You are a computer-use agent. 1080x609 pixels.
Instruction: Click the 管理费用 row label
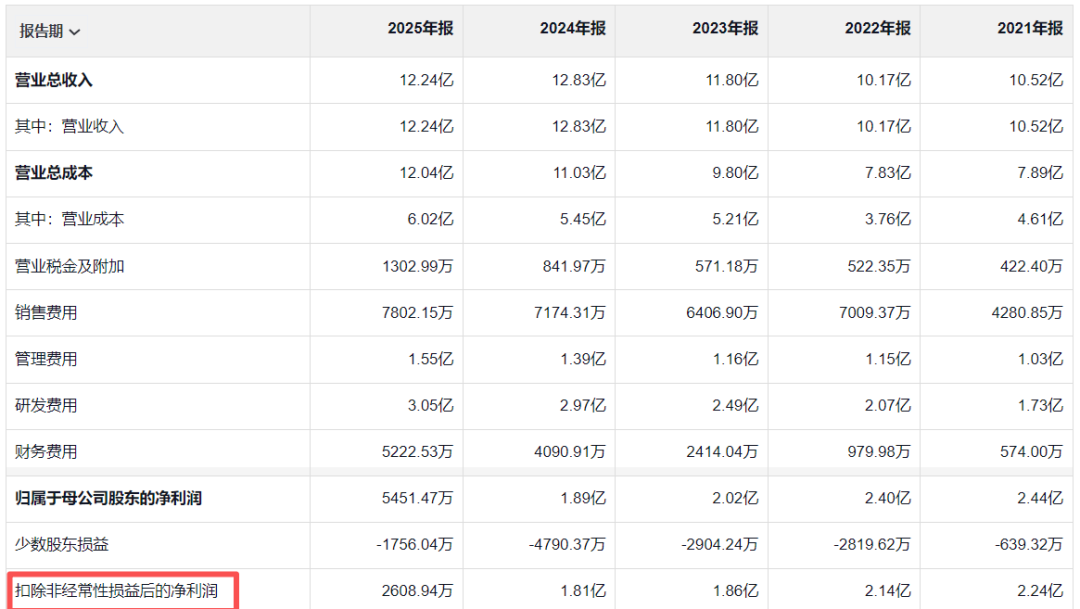coord(46,359)
